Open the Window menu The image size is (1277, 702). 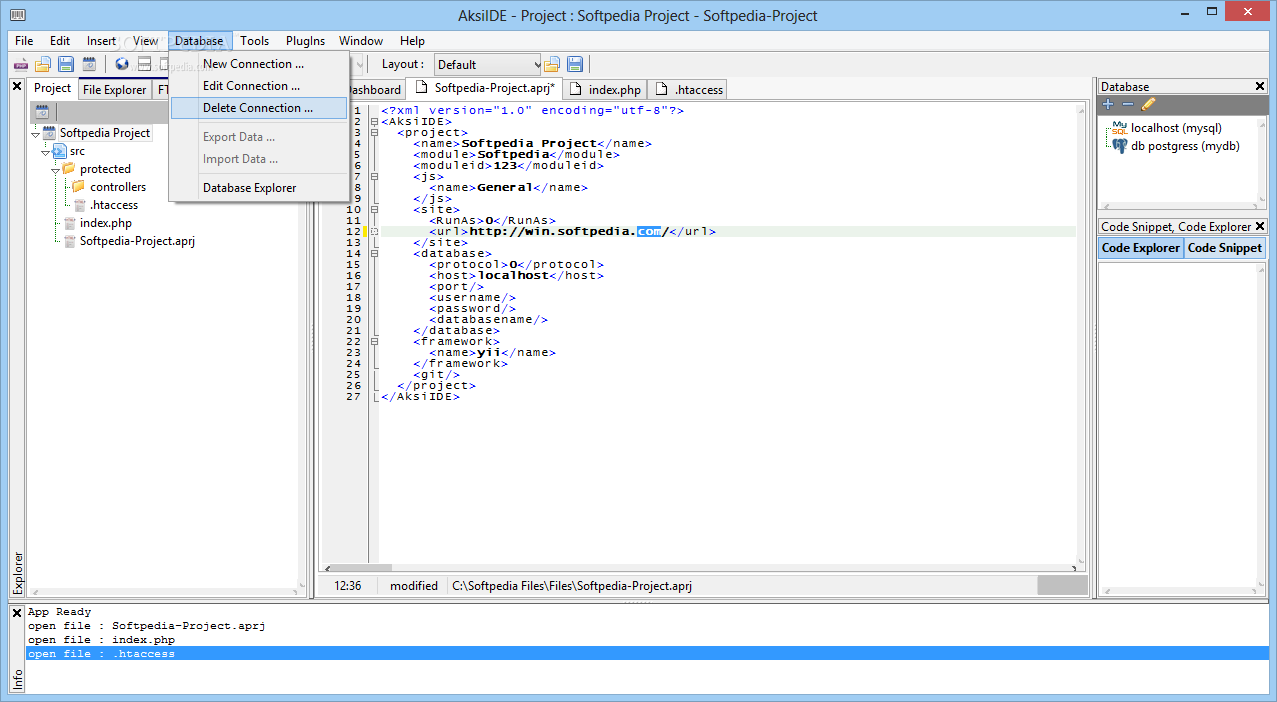(x=361, y=41)
